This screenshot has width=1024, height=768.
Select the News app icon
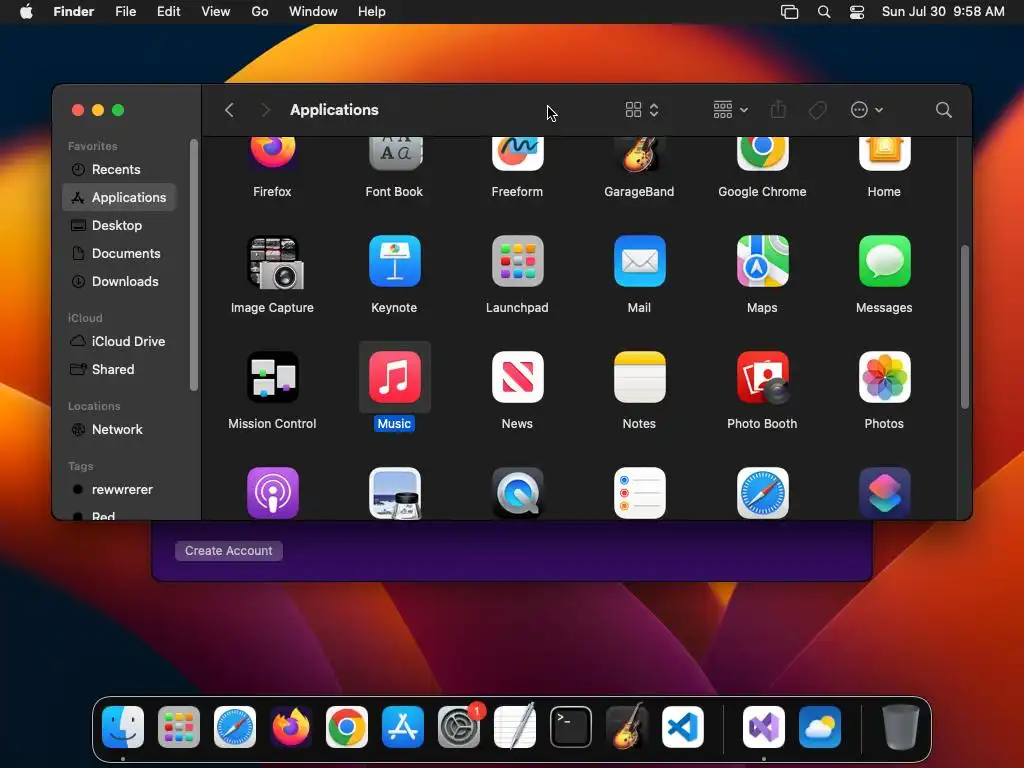(517, 377)
